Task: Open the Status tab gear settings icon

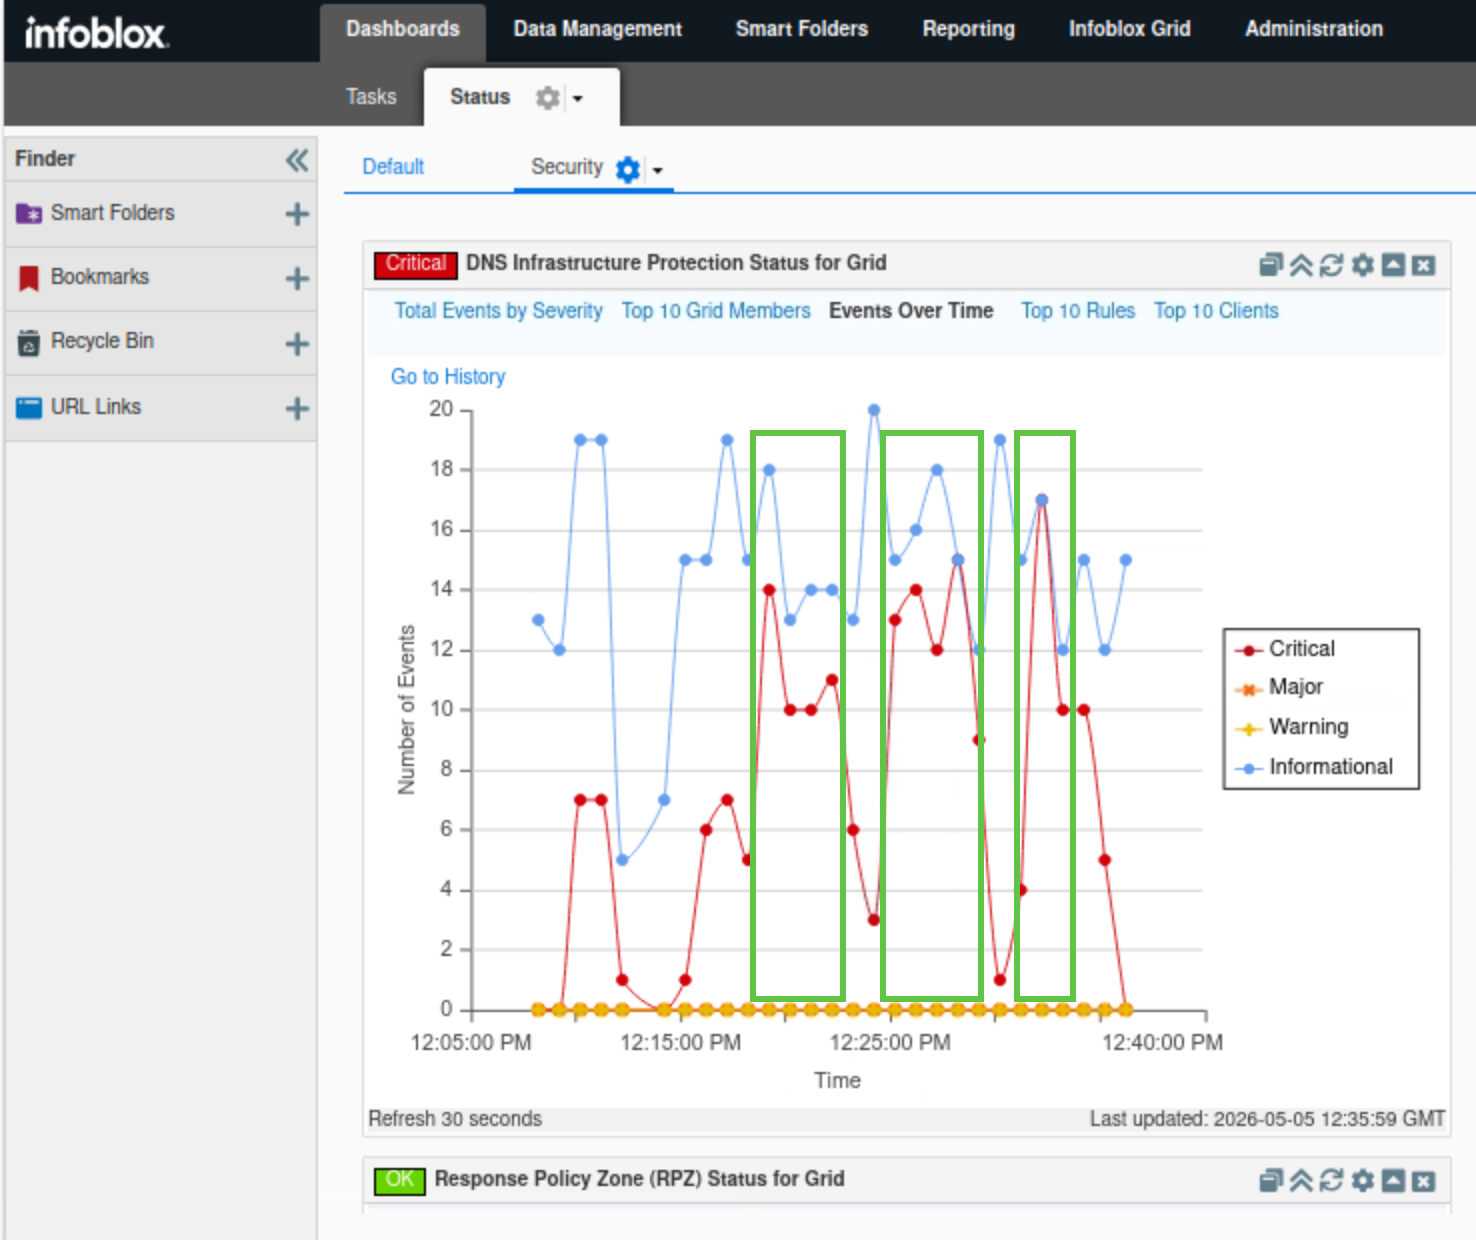Action: click(547, 97)
